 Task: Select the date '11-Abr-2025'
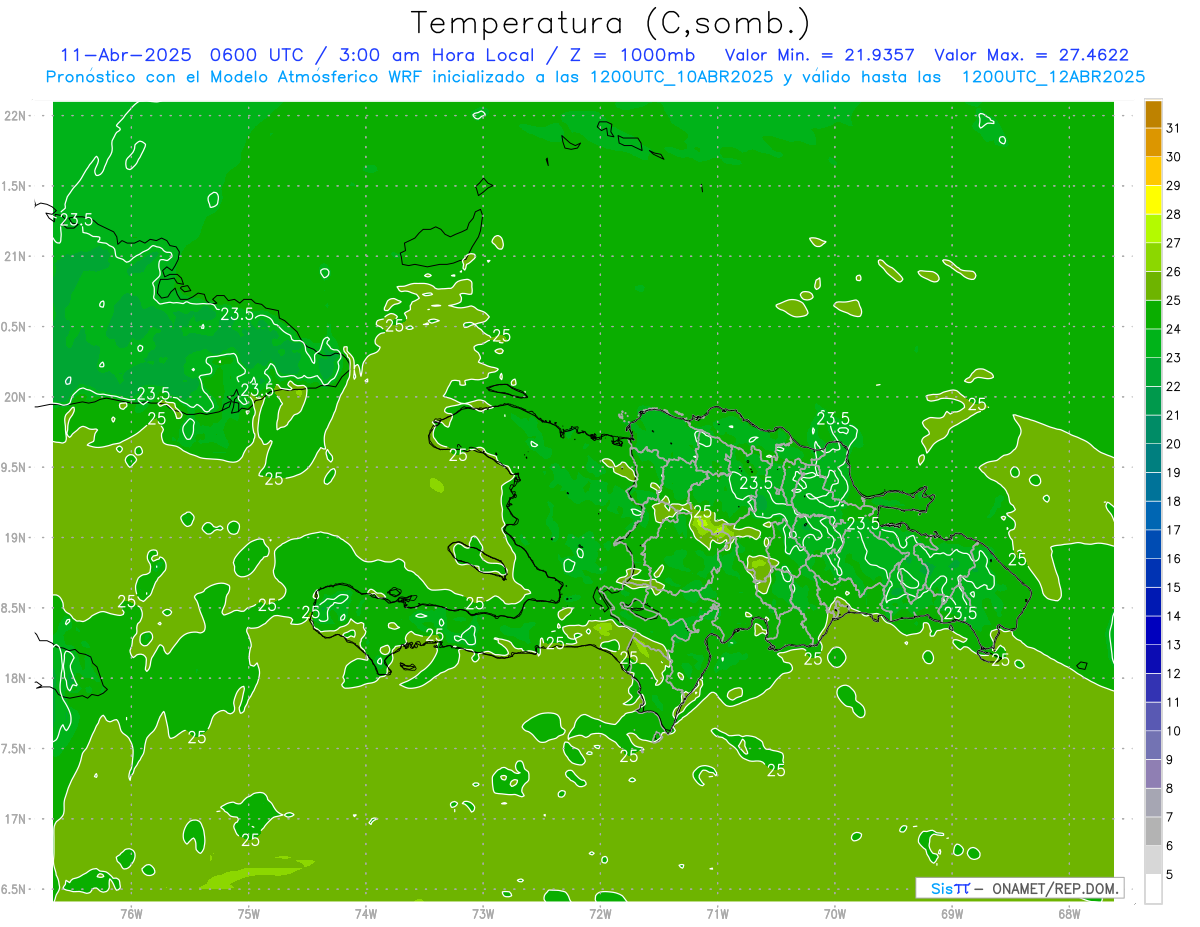125,55
